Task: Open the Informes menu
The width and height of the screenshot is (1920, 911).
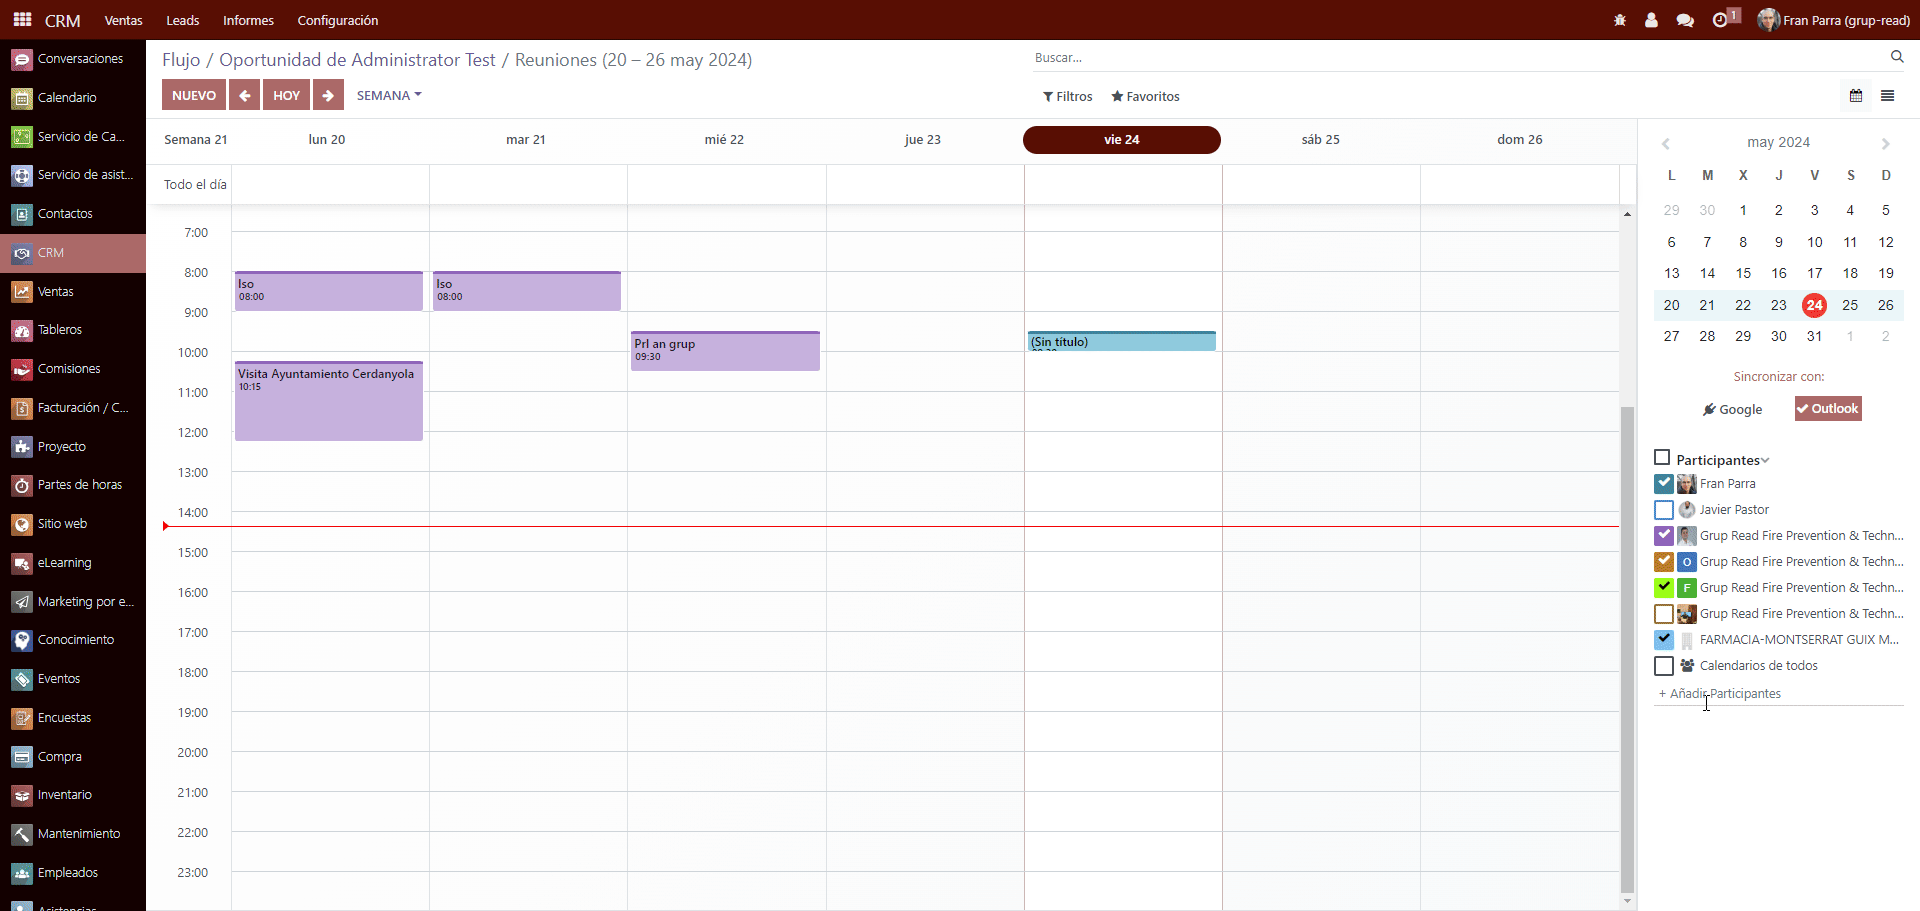Action: tap(248, 20)
